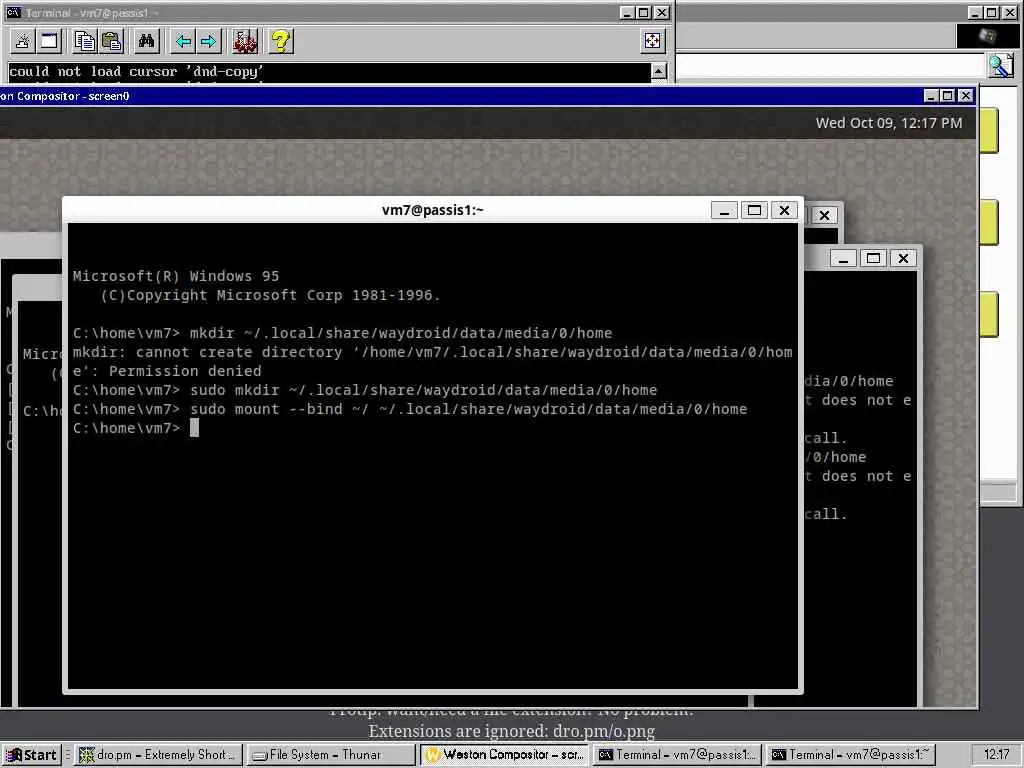The width and height of the screenshot is (1024, 768).
Task: Click the bottom yellow button in the background window
Action: point(989,314)
